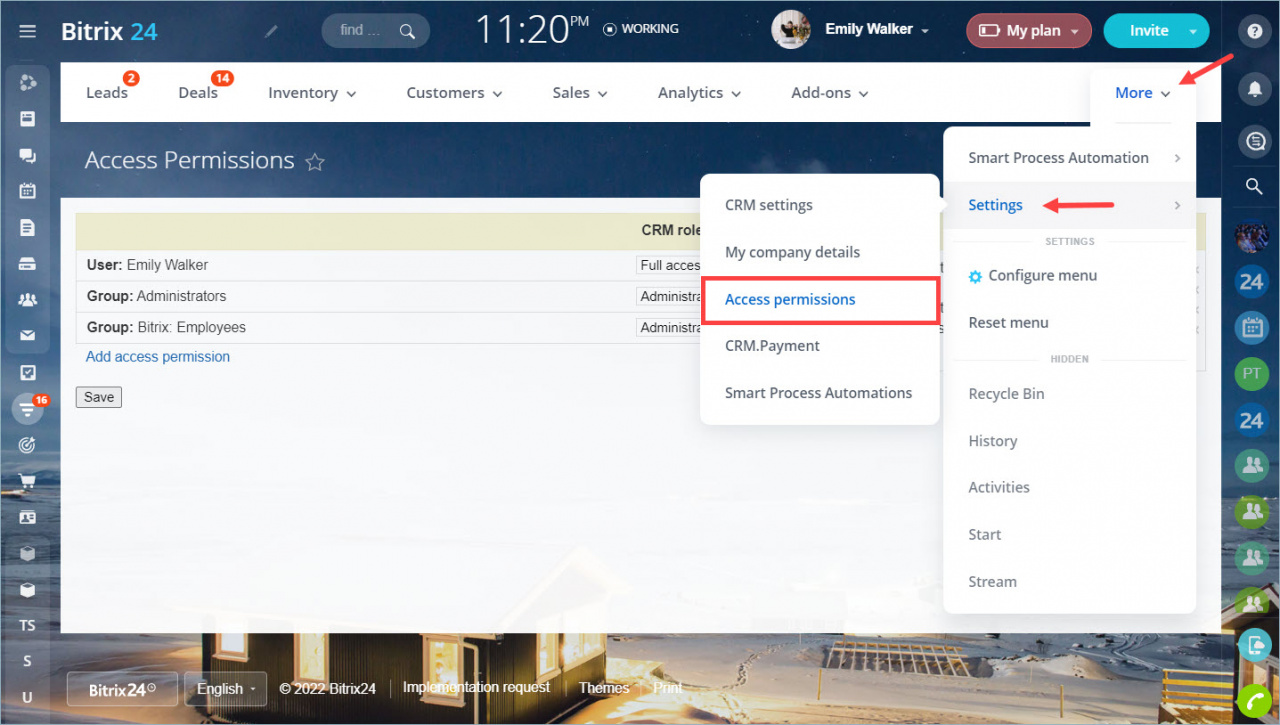Click the Themes link in footer

604,688
